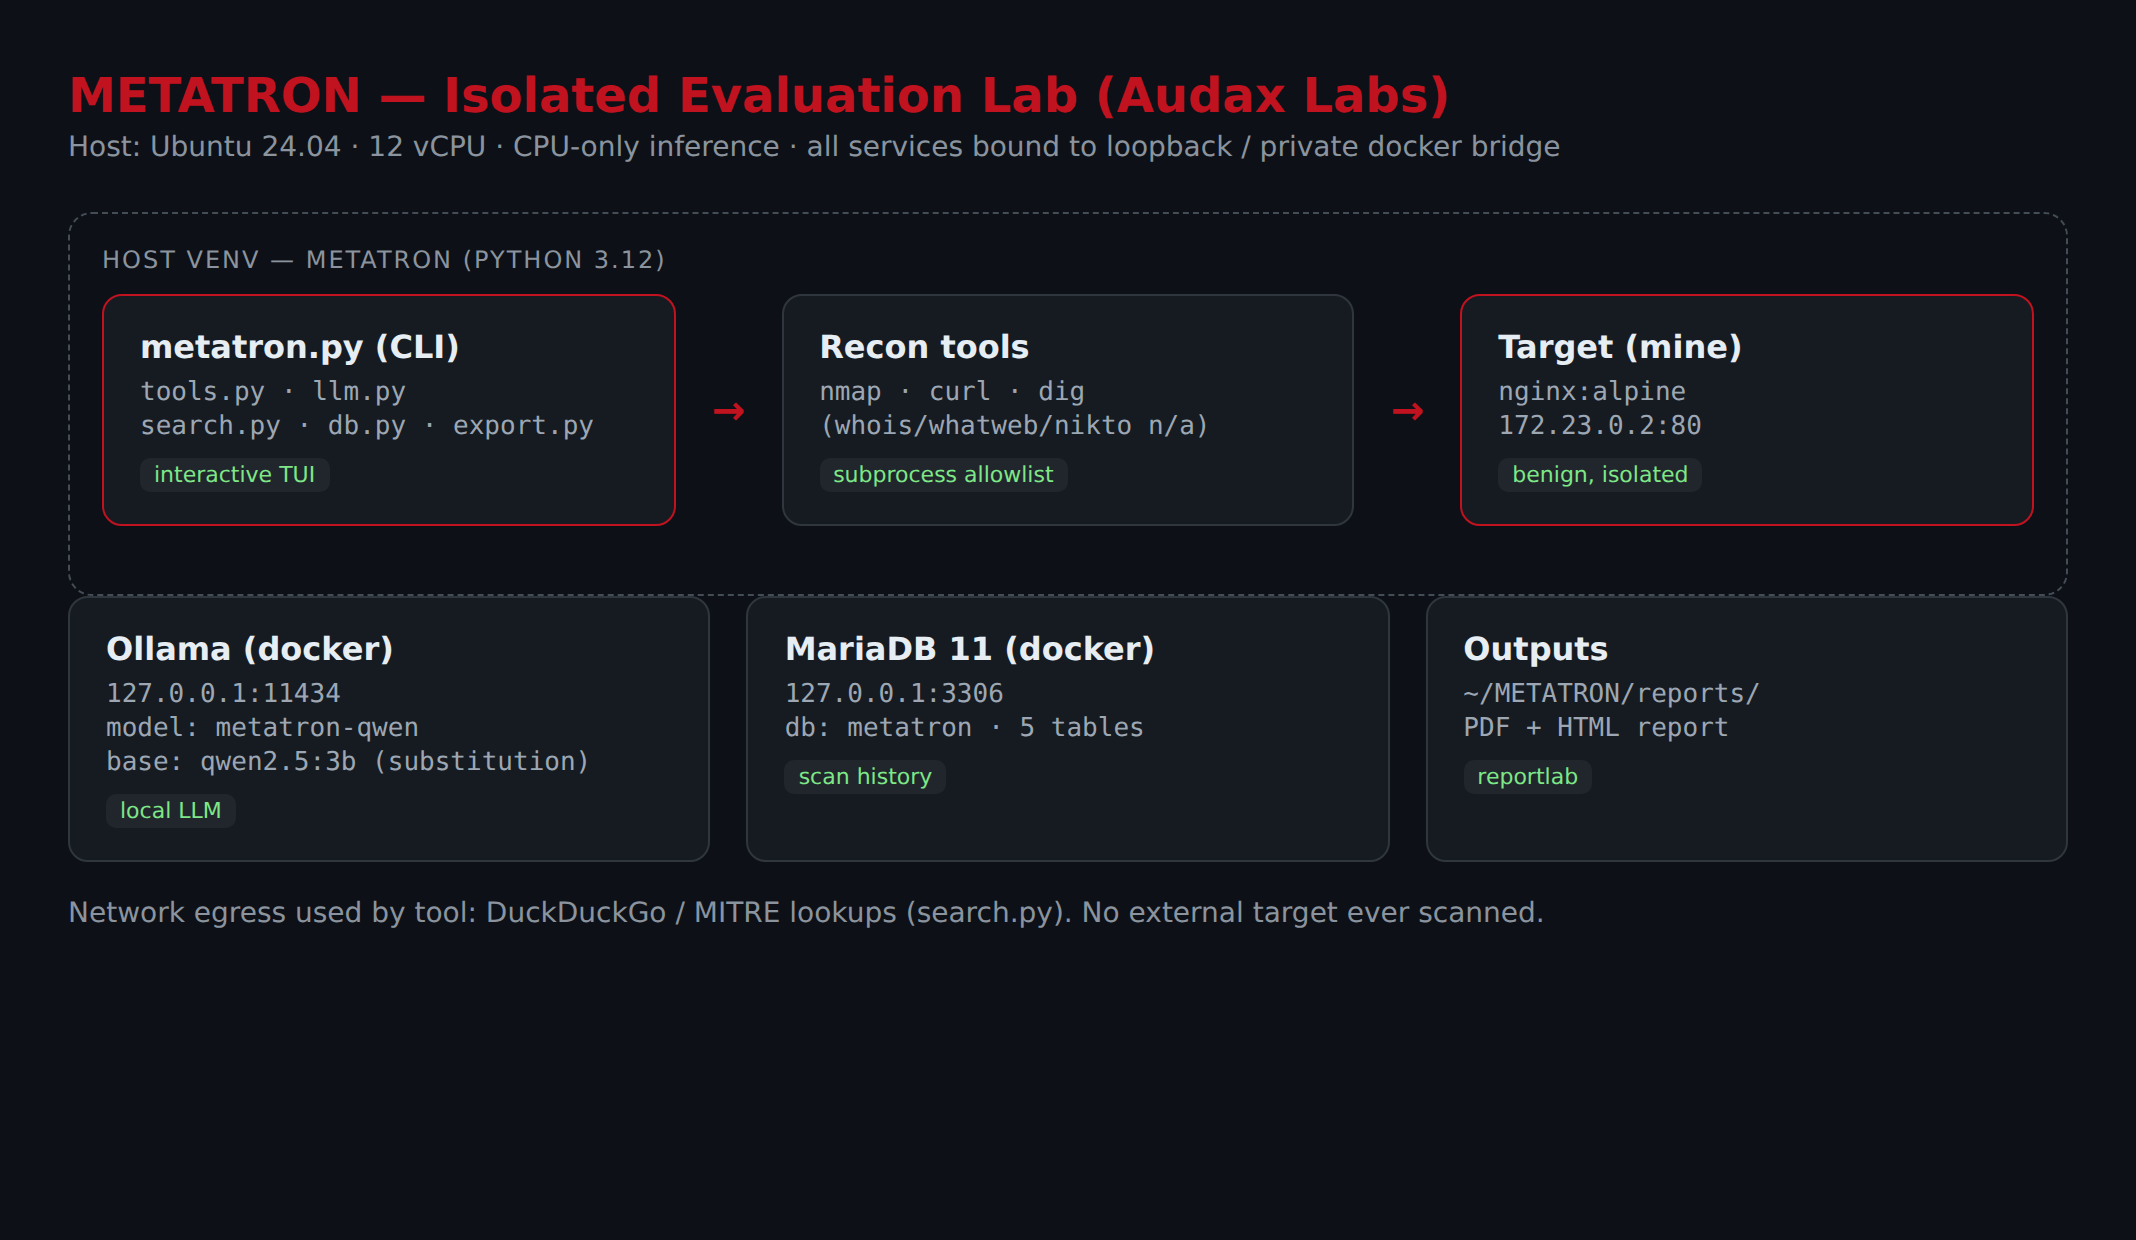Select the Network egress footer note

tap(806, 913)
